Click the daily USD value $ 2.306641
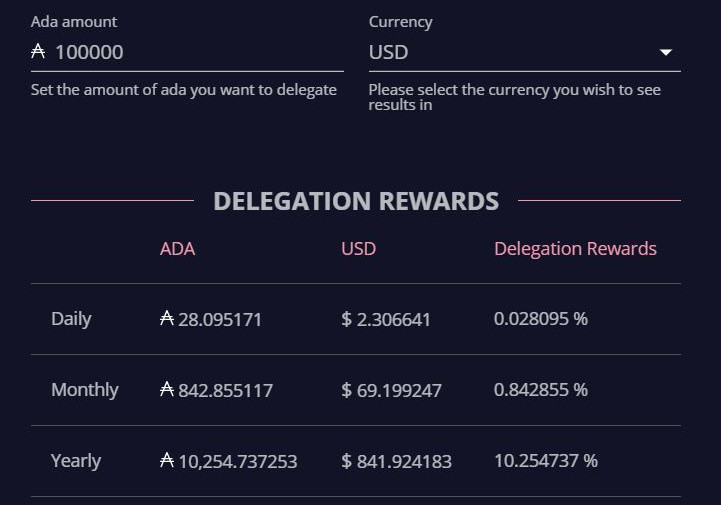Screen dimensions: 721x505 click(x=386, y=319)
